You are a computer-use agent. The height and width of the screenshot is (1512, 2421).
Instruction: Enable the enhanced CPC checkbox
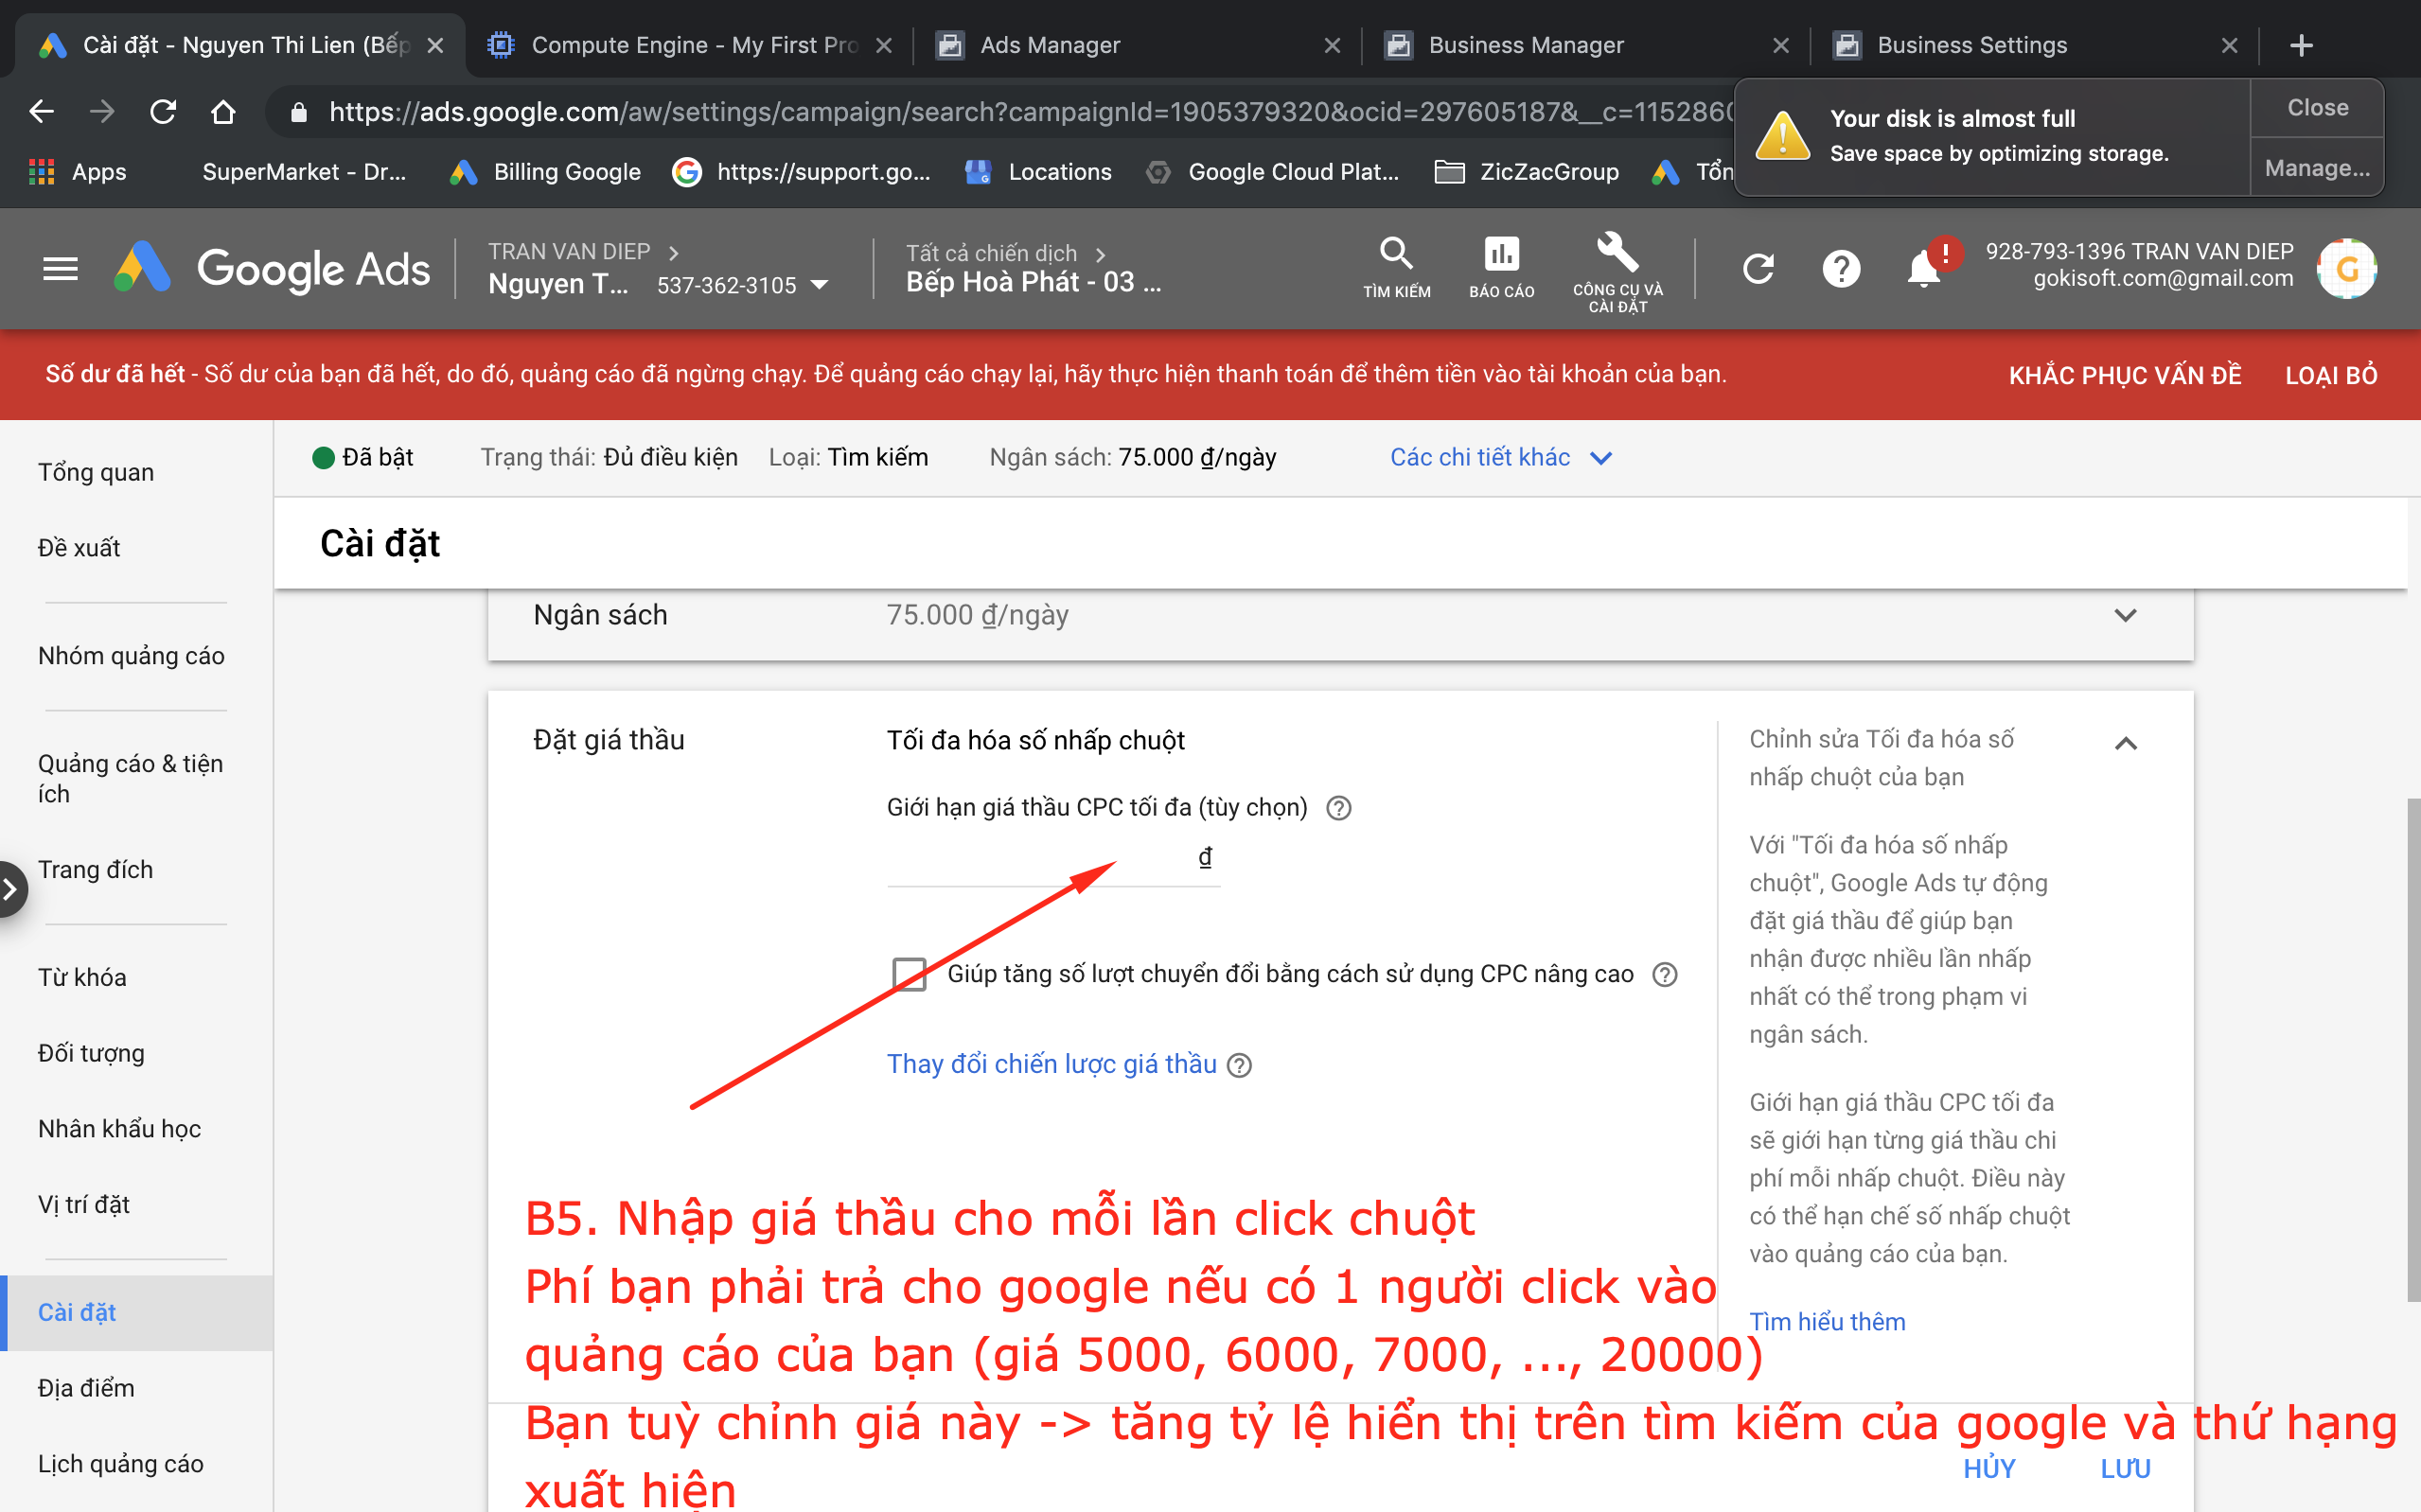point(909,974)
